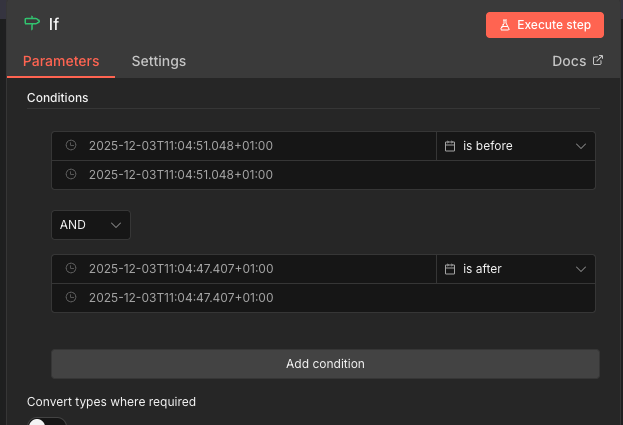This screenshot has width=623, height=425.
Task: Expand the AND combinator dropdown
Action: pos(91,225)
